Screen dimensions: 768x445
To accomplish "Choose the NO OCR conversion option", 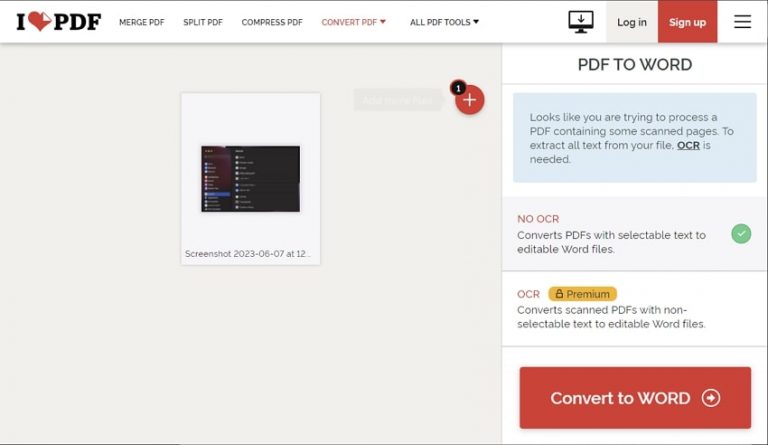I will (x=634, y=234).
